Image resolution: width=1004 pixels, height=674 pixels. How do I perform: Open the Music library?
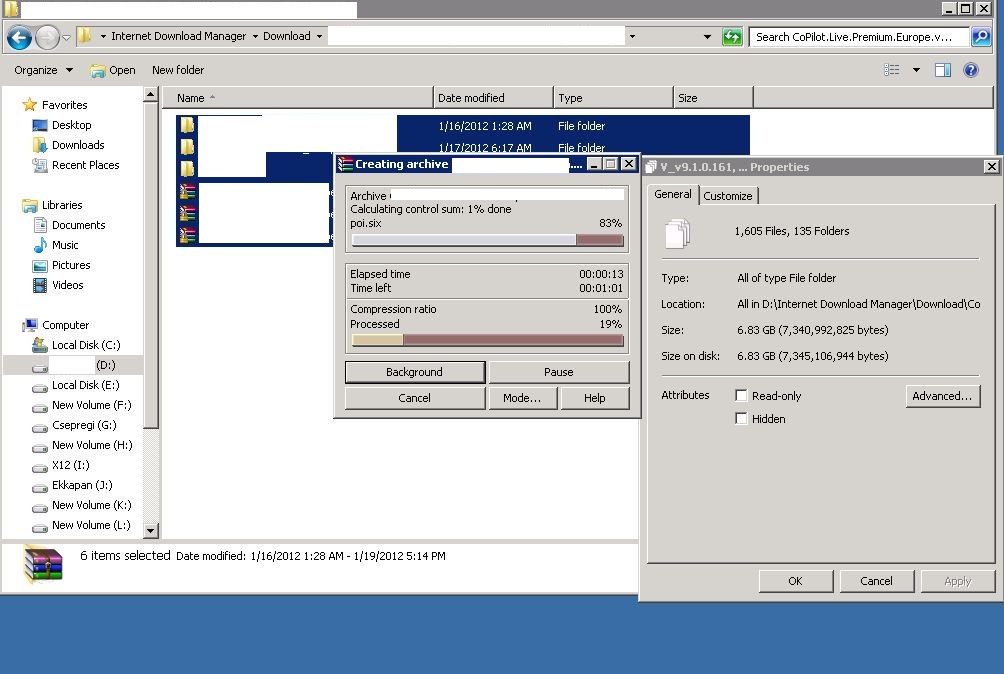[65, 245]
